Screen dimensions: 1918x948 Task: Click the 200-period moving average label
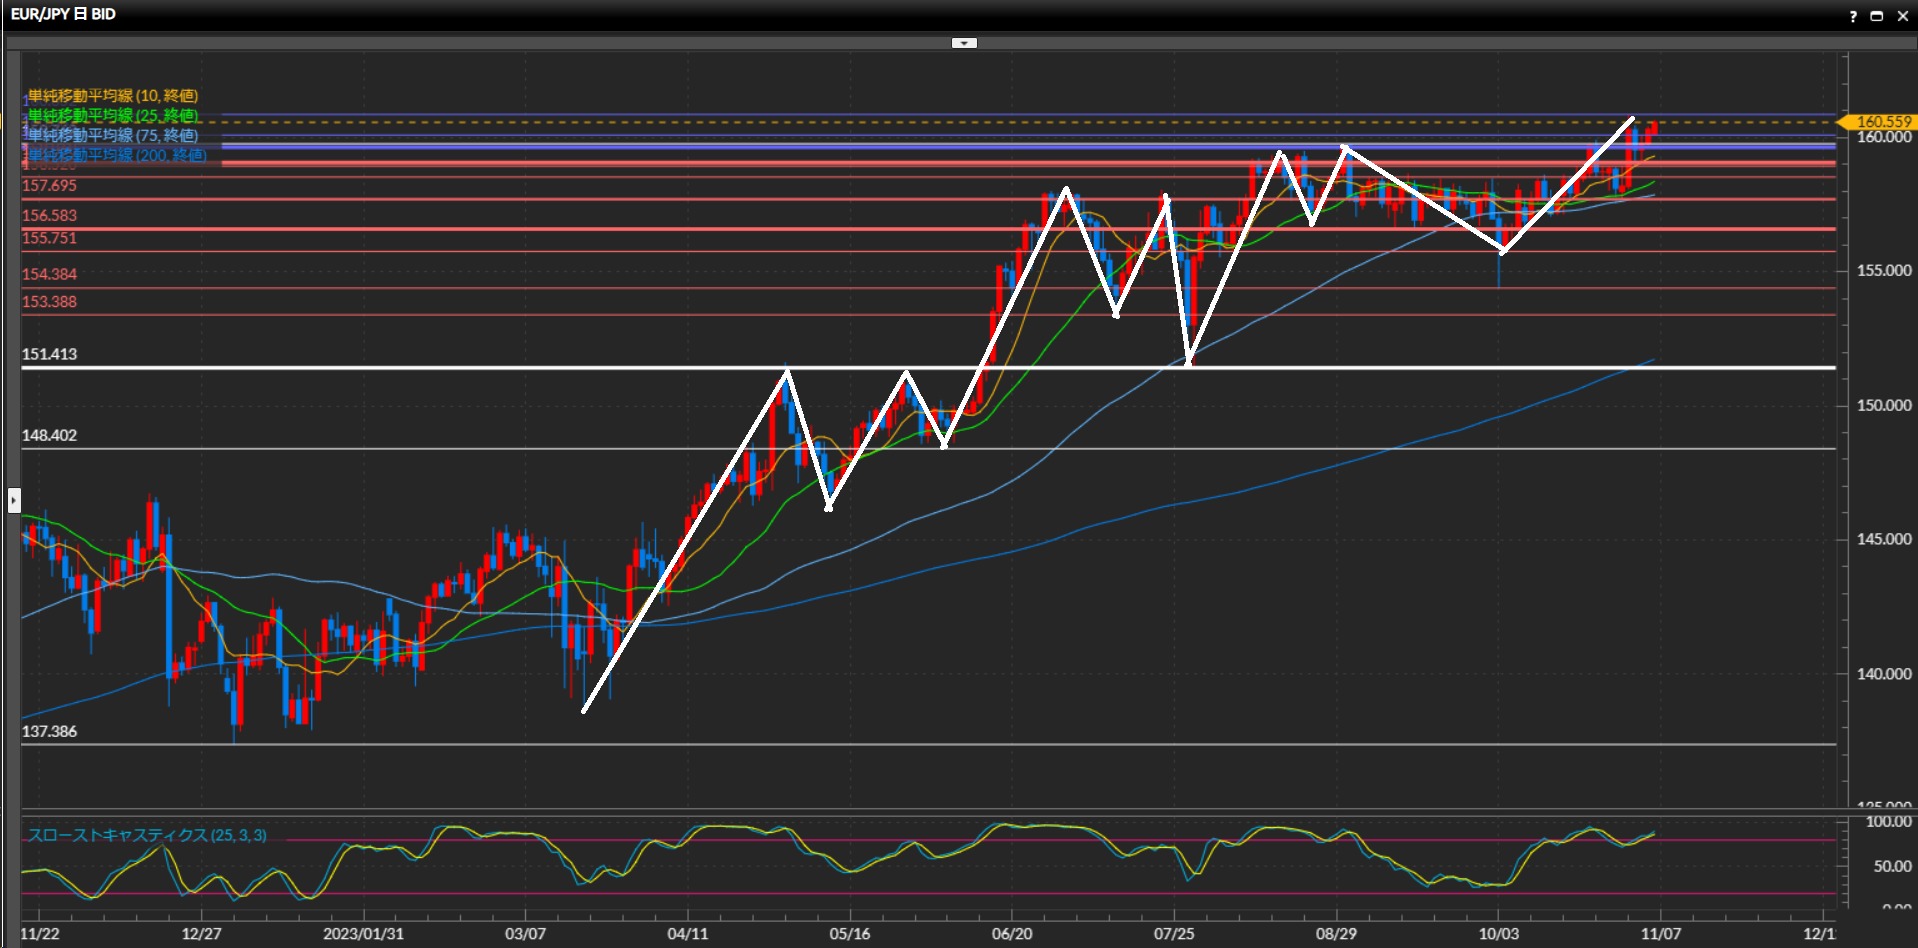click(x=117, y=155)
